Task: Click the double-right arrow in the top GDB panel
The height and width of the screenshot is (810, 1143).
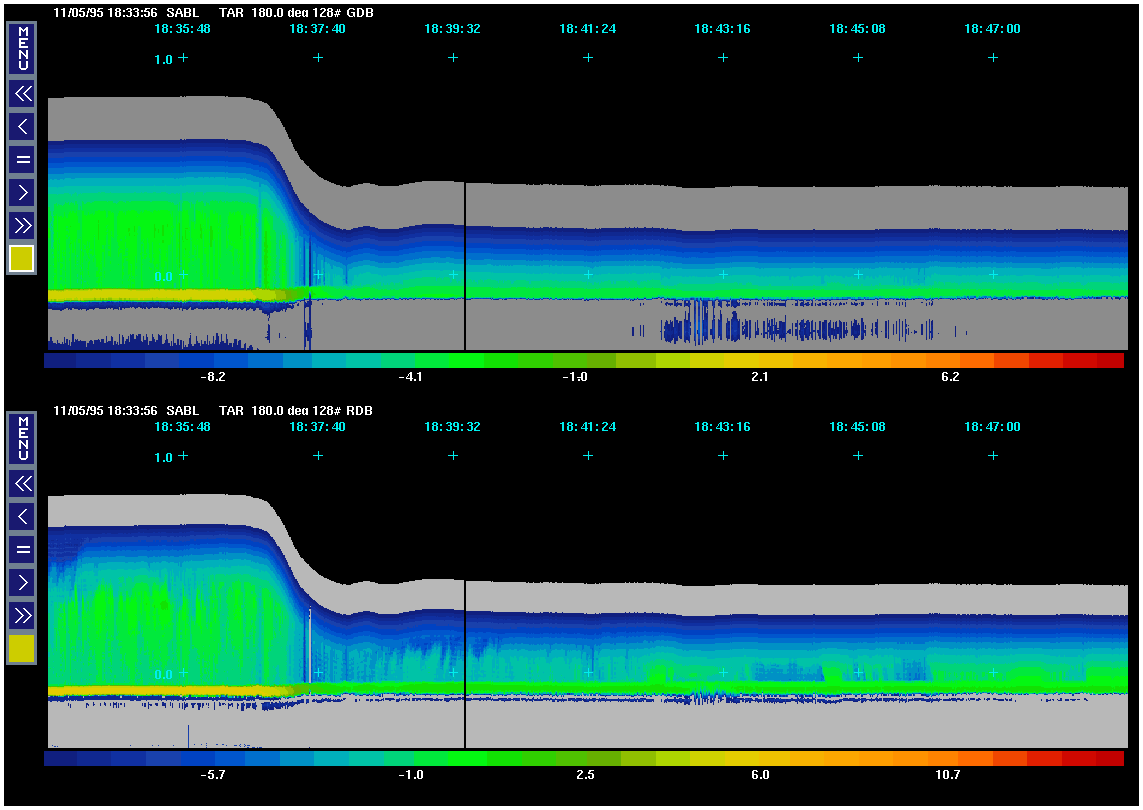Action: [x=22, y=224]
